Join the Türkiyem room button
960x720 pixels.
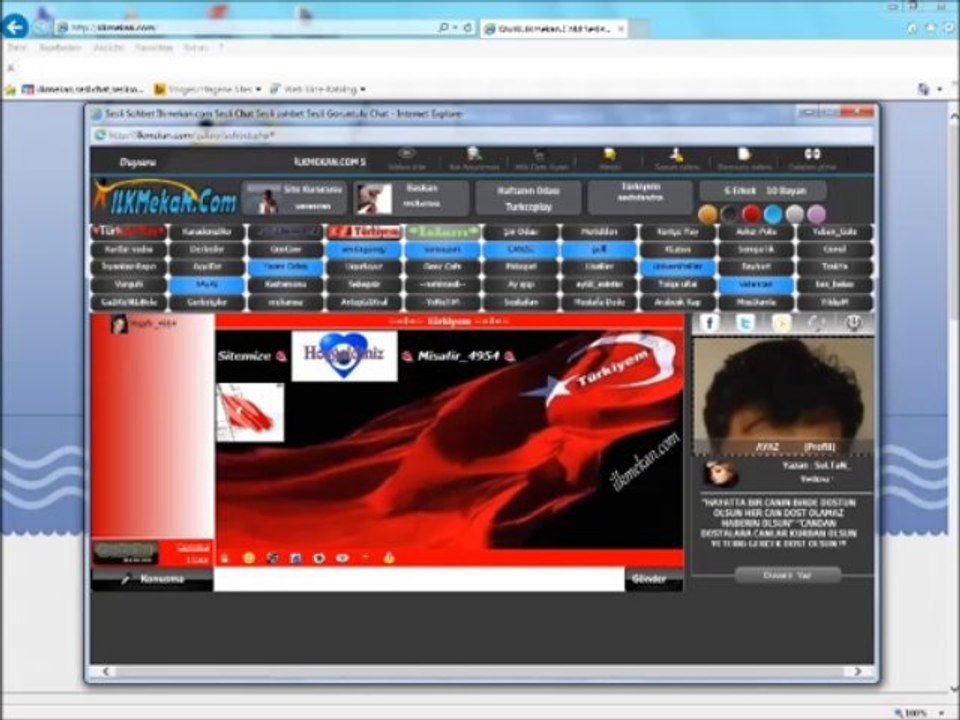pos(364,232)
